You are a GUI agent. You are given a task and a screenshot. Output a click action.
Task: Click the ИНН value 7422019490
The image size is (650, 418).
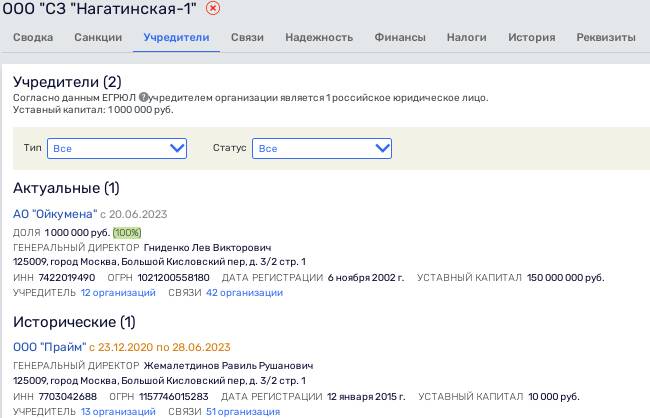pos(67,277)
